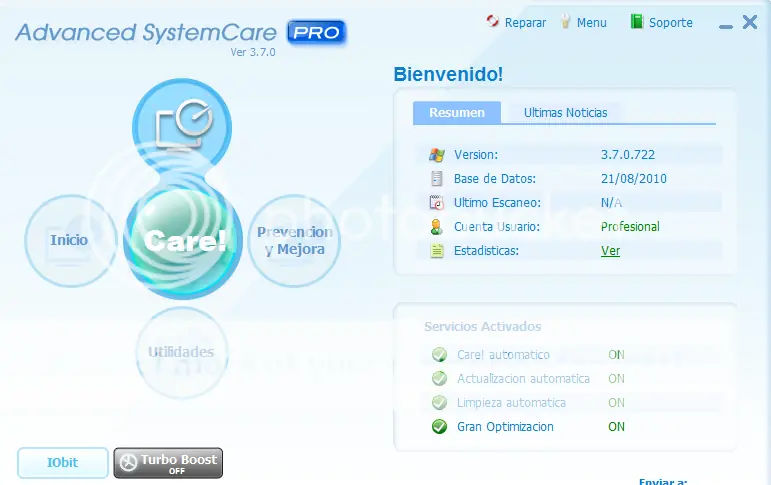Toggle the Turbo Boost OFF button
Screen dimensions: 771x485
click(x=168, y=463)
